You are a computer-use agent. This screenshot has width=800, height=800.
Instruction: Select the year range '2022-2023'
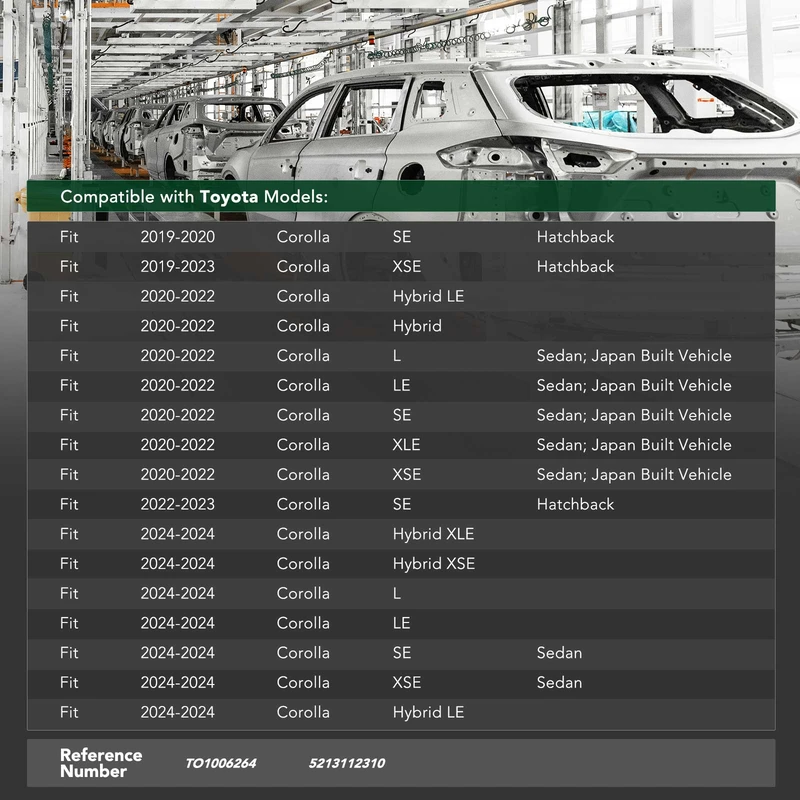(178, 504)
